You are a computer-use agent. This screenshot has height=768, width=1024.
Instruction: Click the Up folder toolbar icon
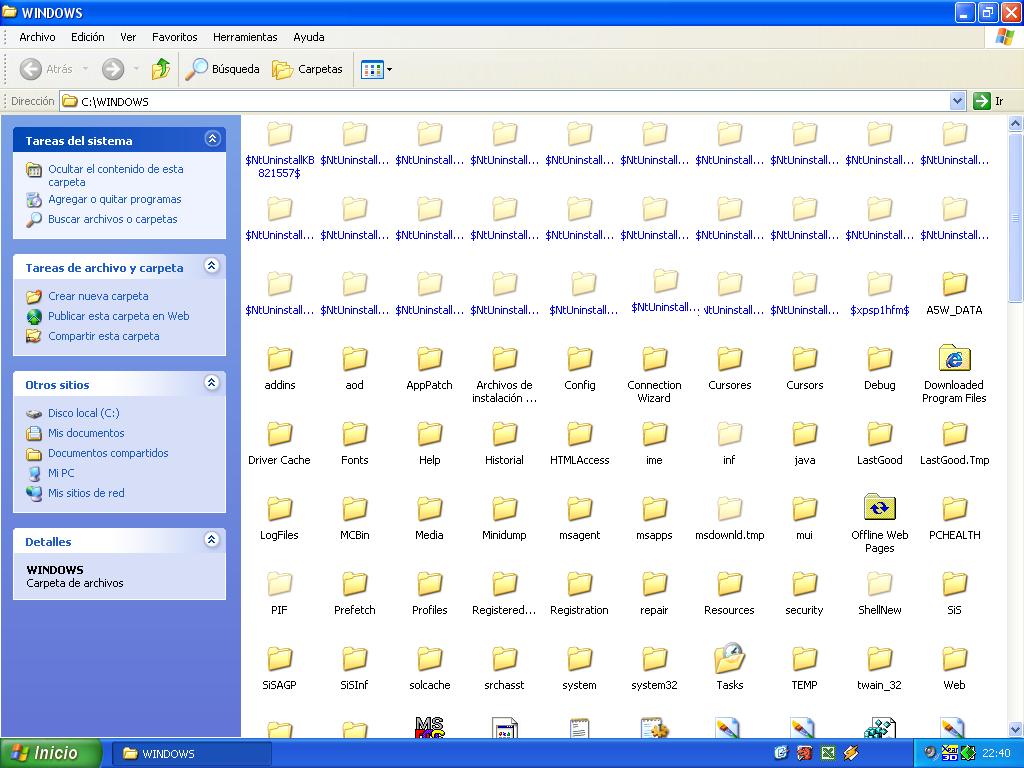tap(160, 69)
